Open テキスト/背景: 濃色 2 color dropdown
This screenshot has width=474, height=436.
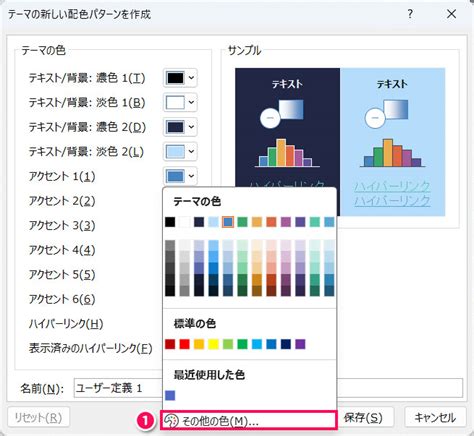(x=180, y=127)
